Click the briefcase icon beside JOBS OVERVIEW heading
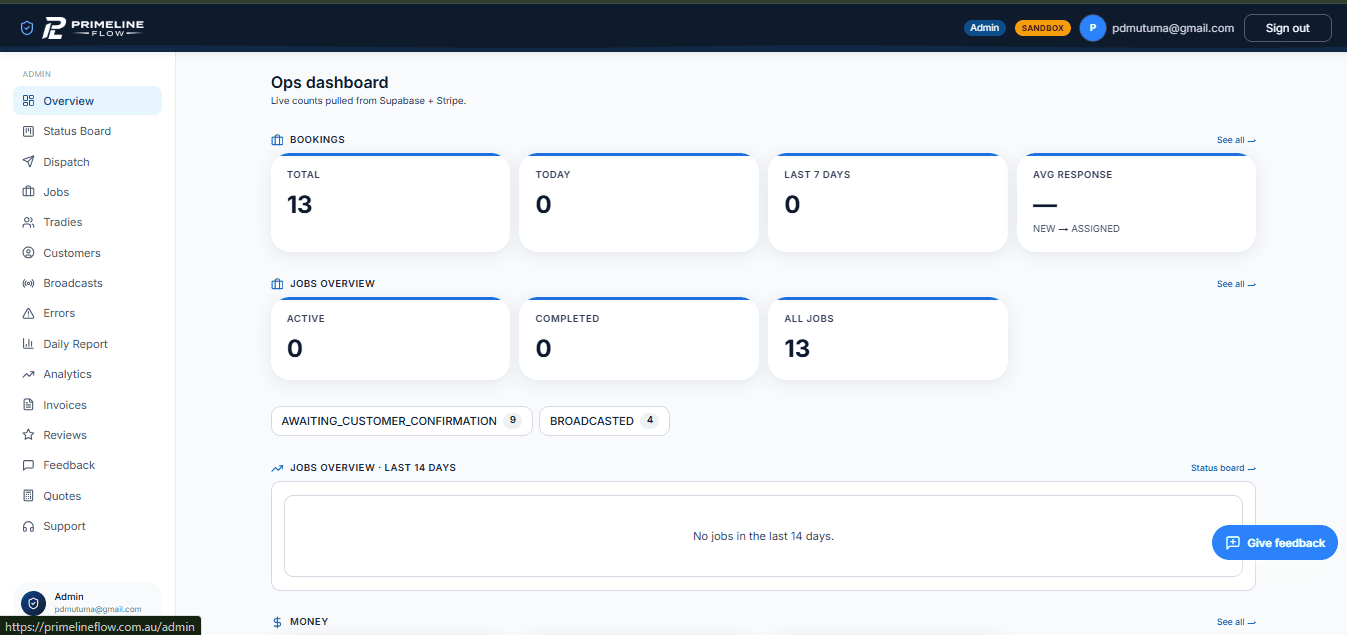1347x635 pixels. (277, 284)
